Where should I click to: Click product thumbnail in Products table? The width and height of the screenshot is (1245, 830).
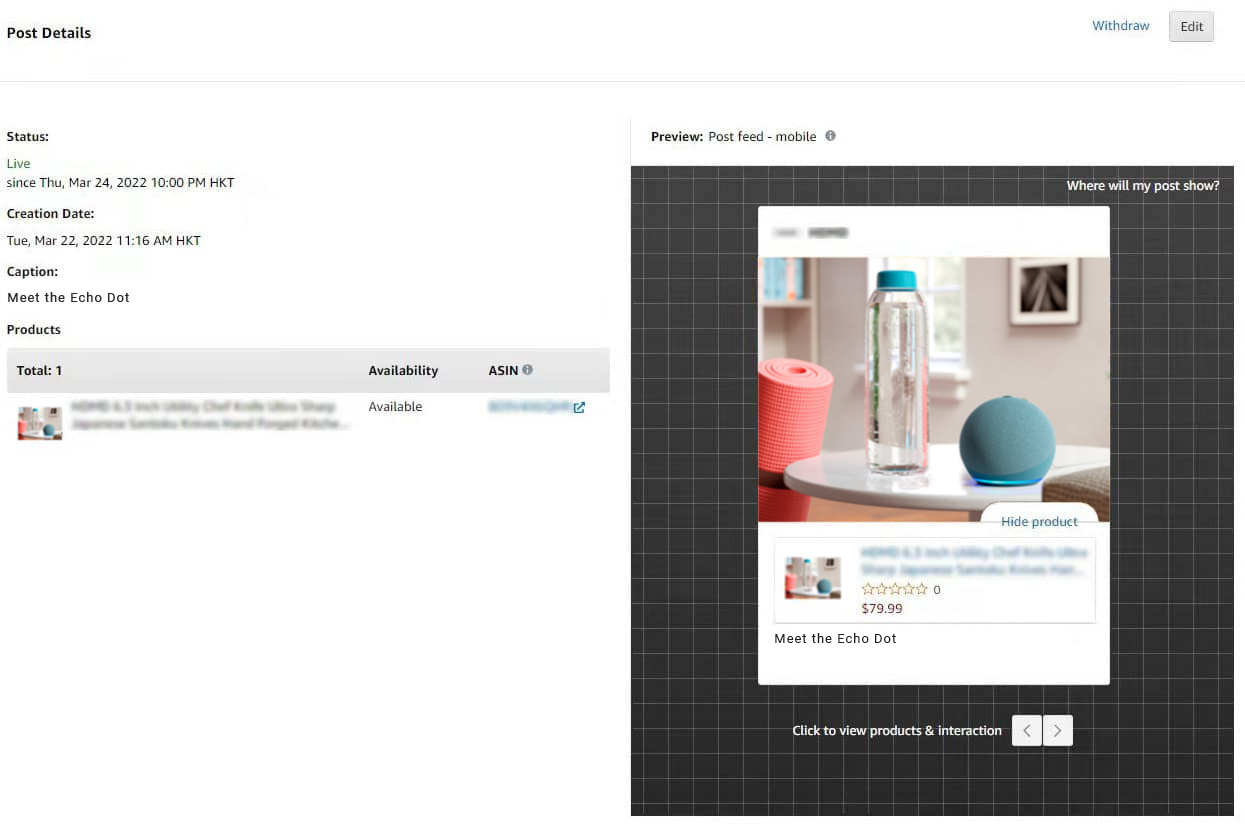pyautogui.click(x=40, y=422)
